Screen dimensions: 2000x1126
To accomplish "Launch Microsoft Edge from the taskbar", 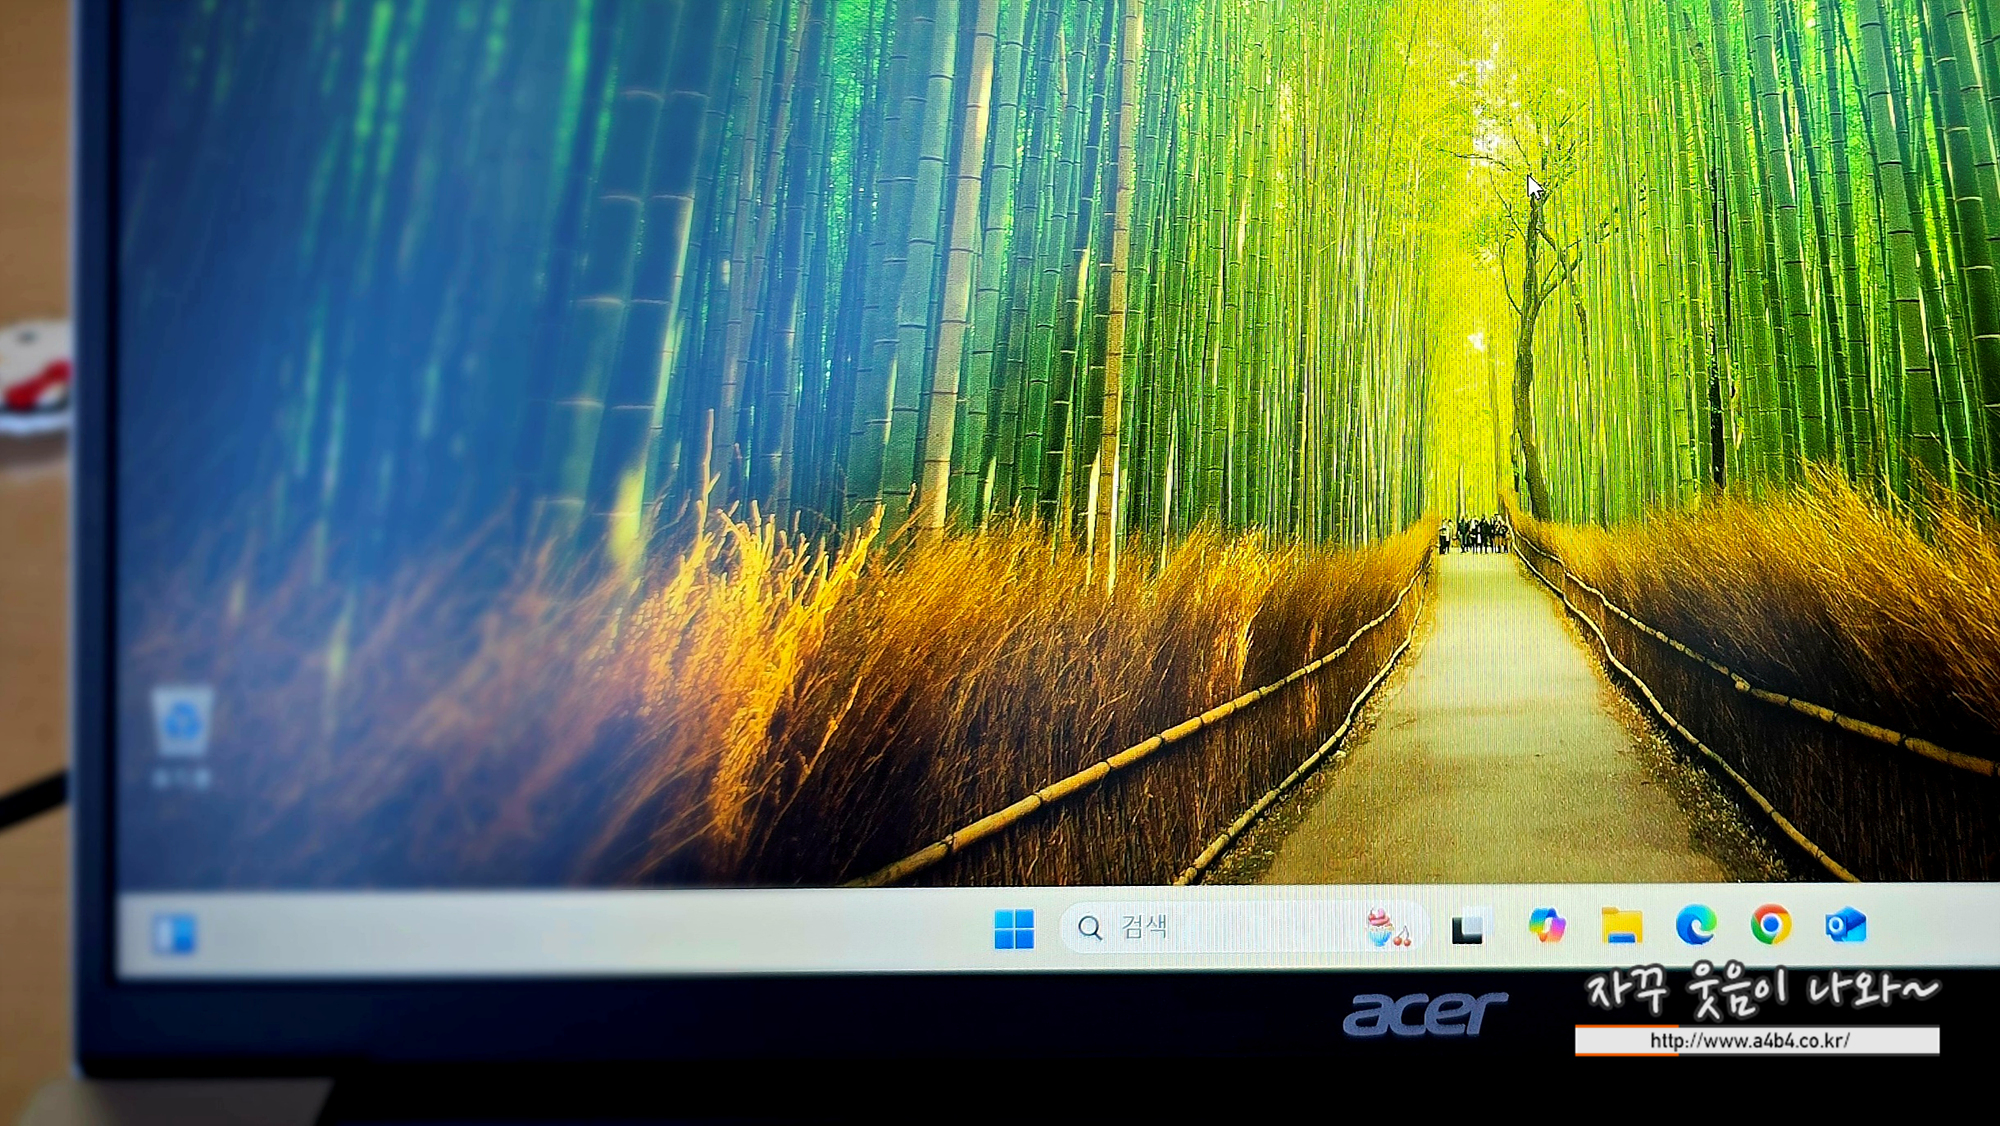I will [x=1696, y=925].
